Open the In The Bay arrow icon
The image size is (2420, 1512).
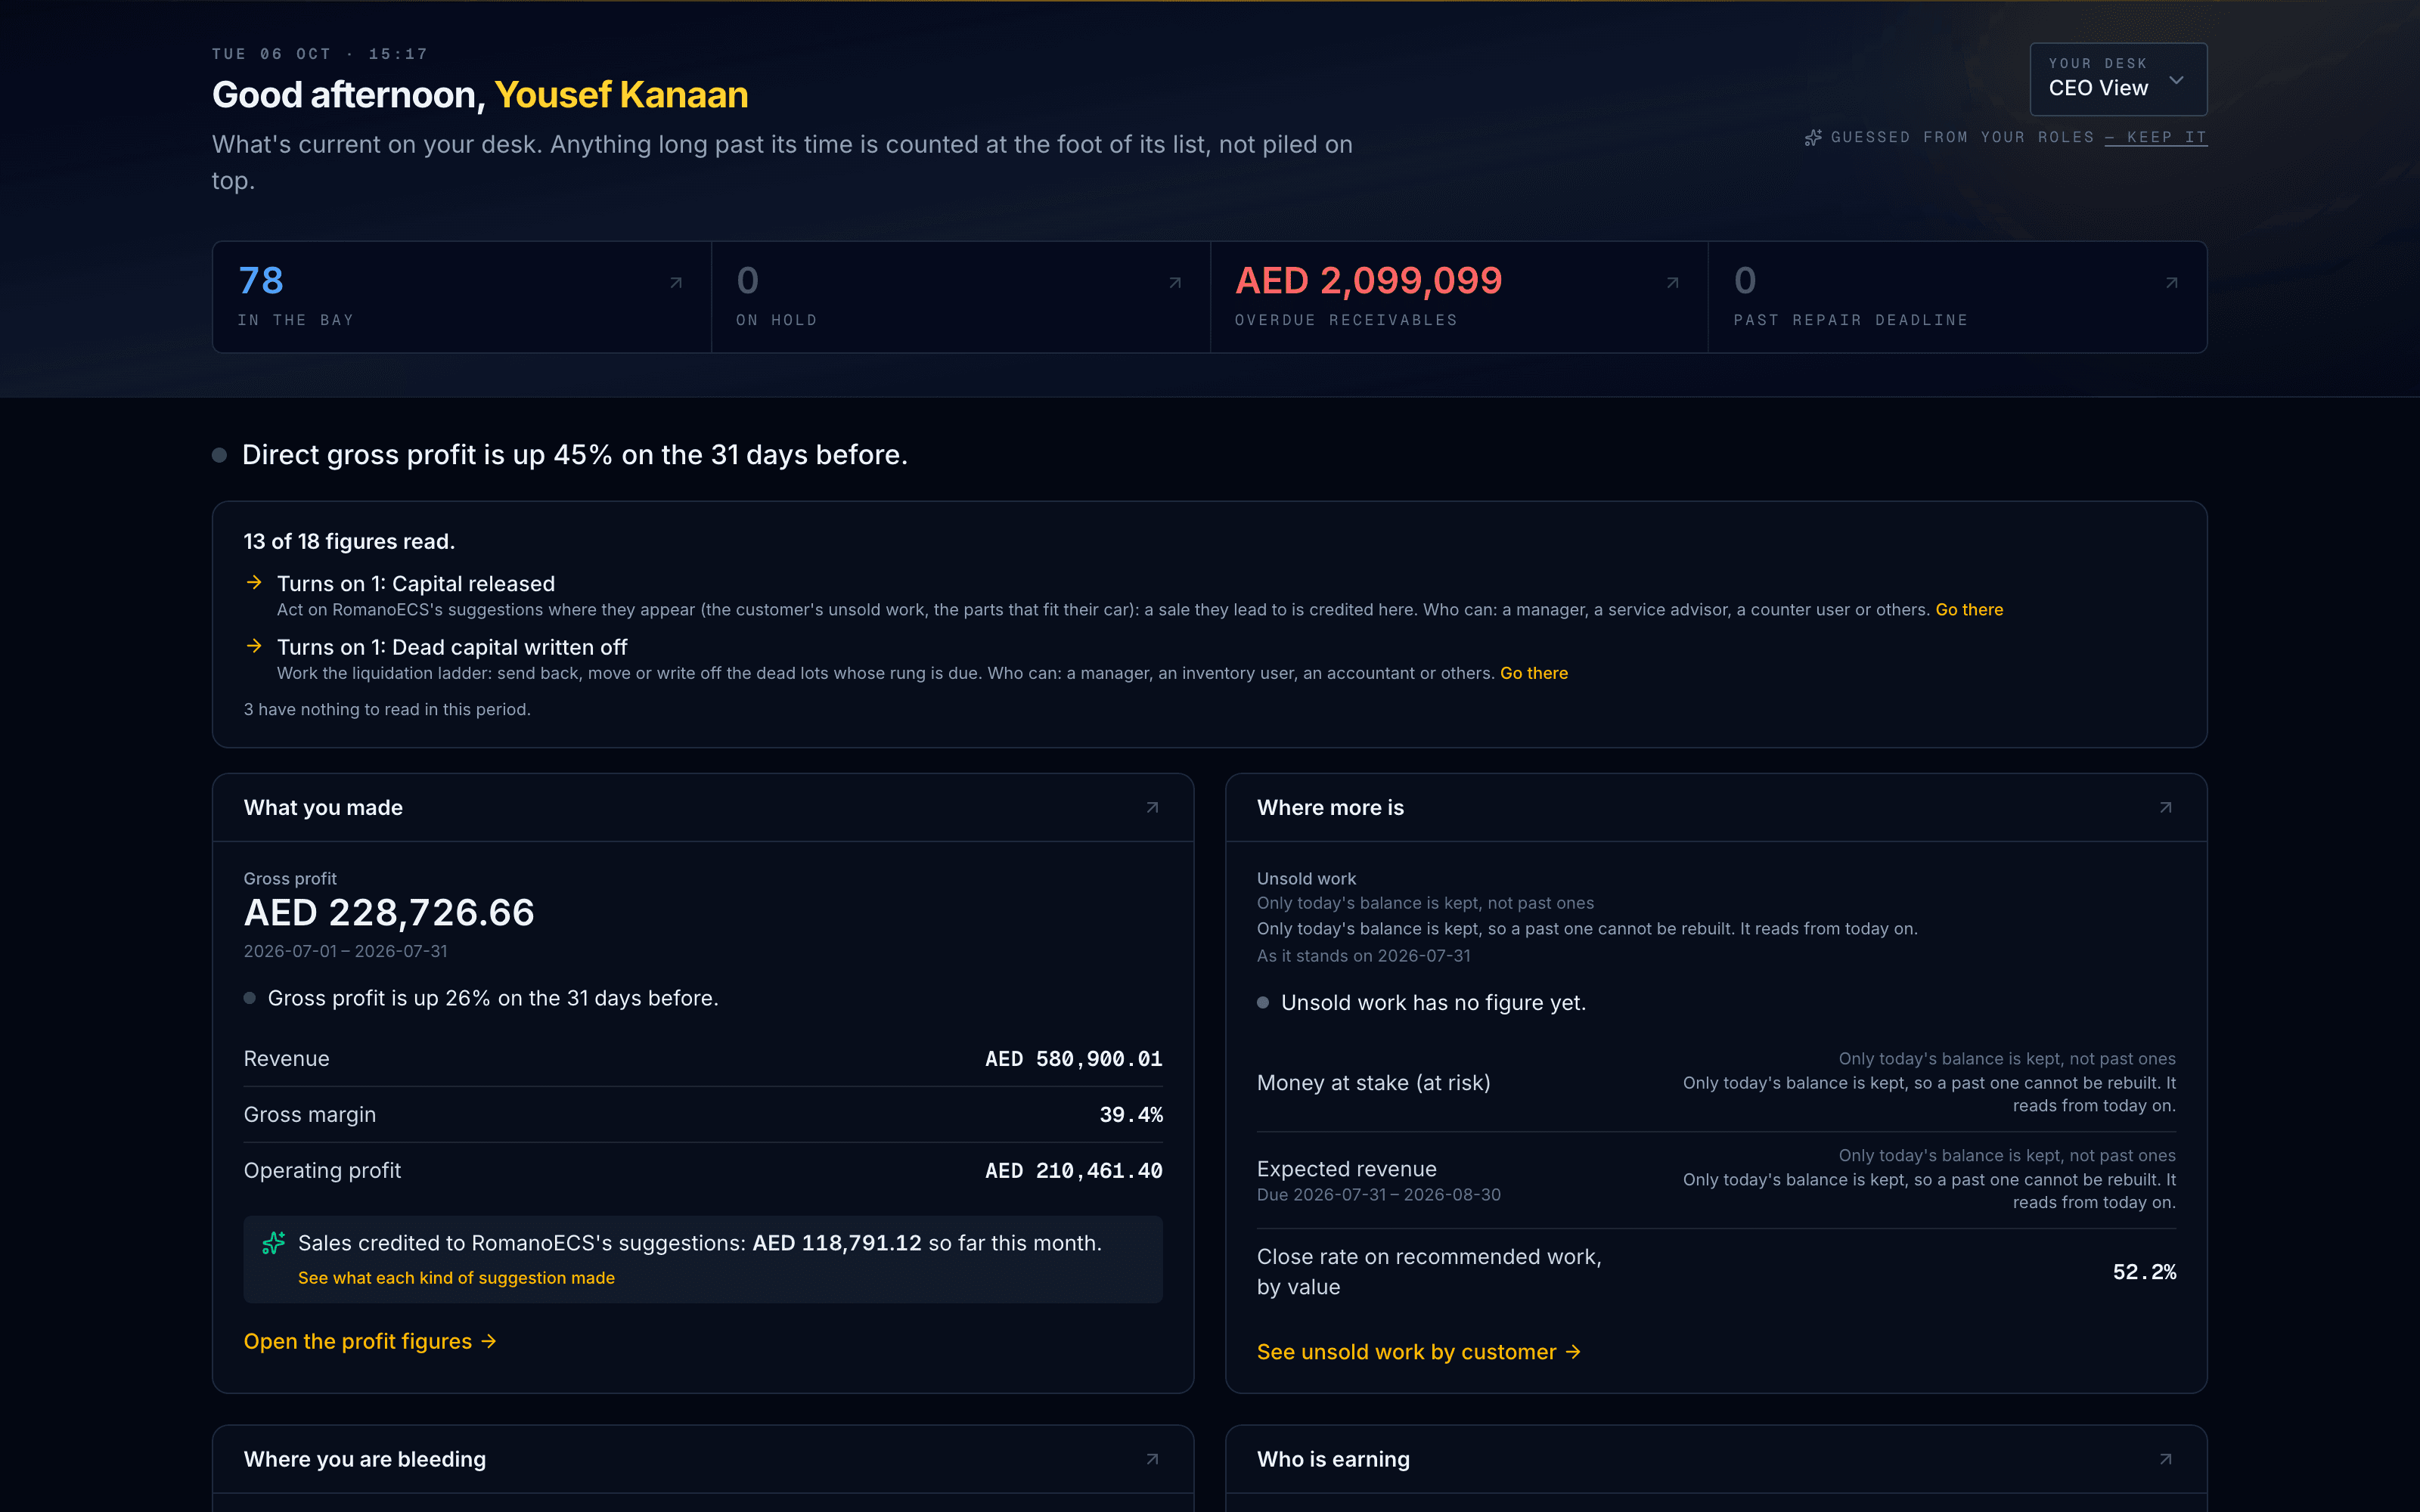click(676, 283)
